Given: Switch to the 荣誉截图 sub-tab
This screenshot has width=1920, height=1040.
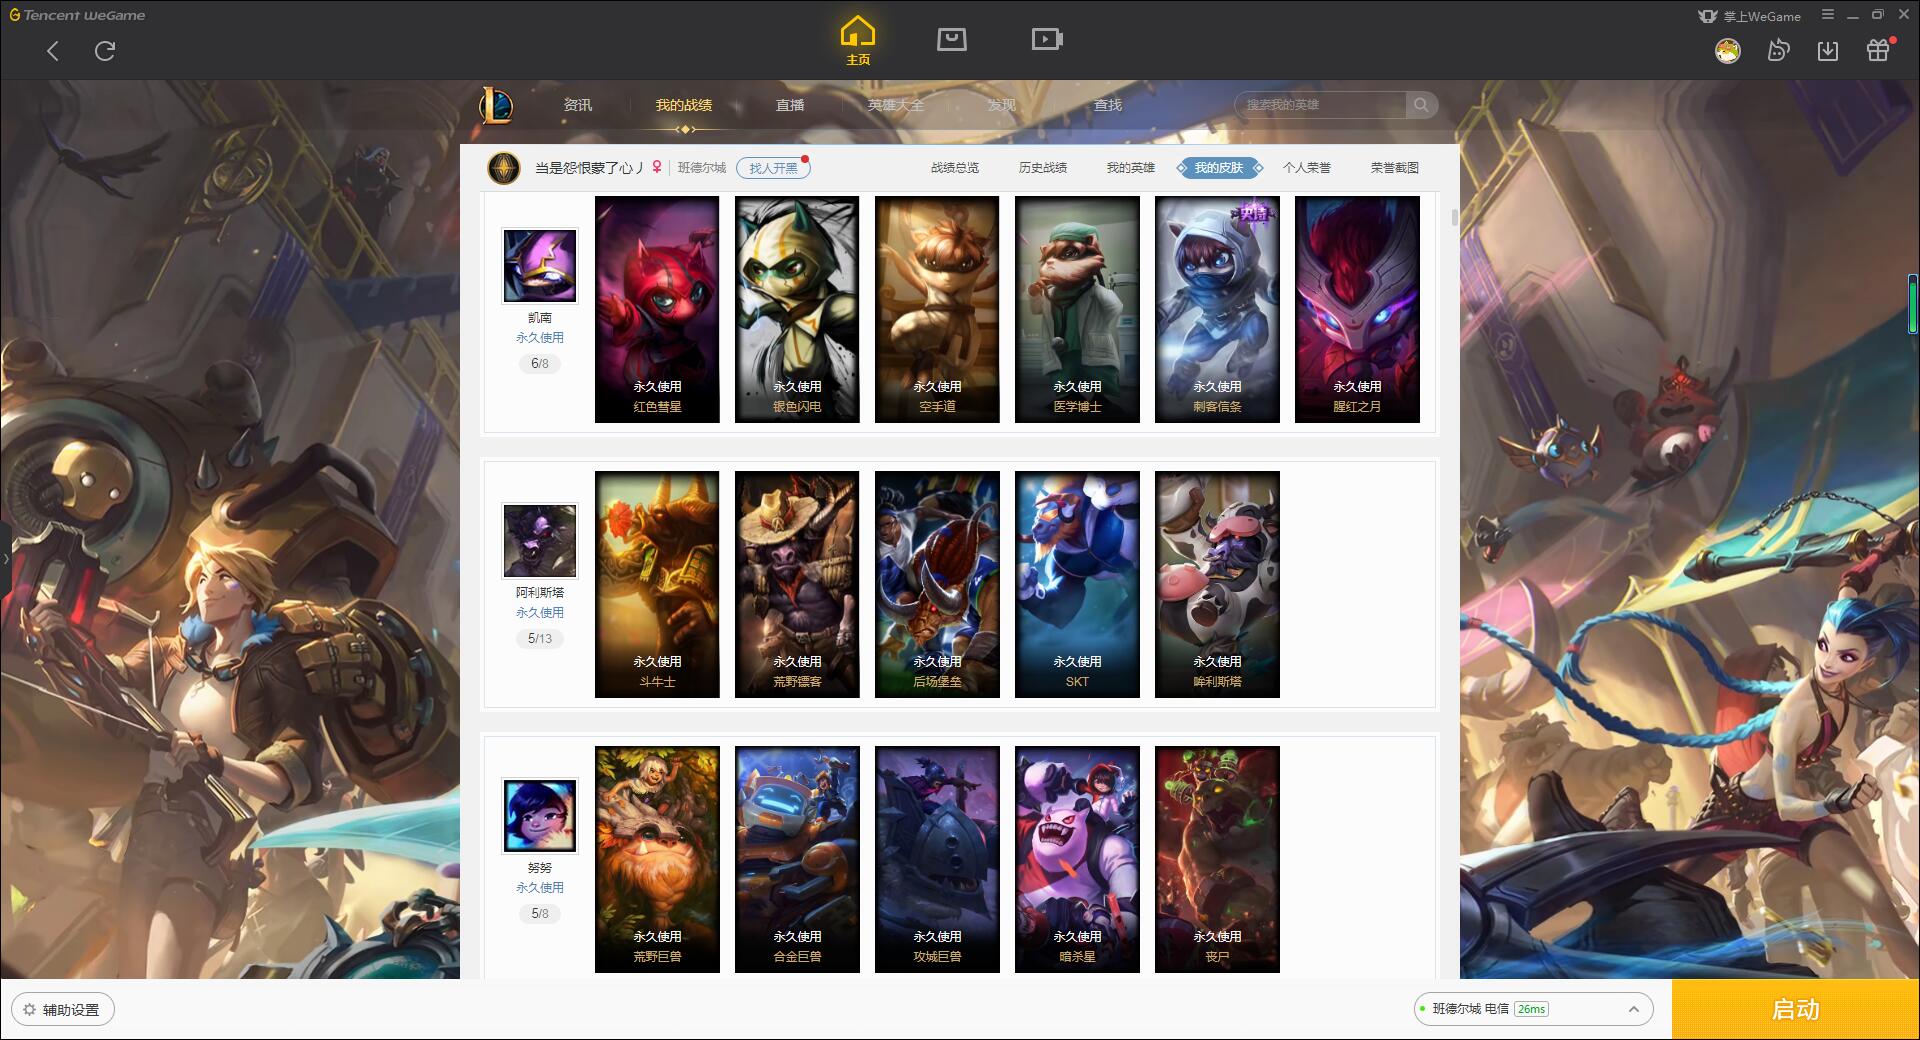Looking at the screenshot, I should [x=1395, y=168].
